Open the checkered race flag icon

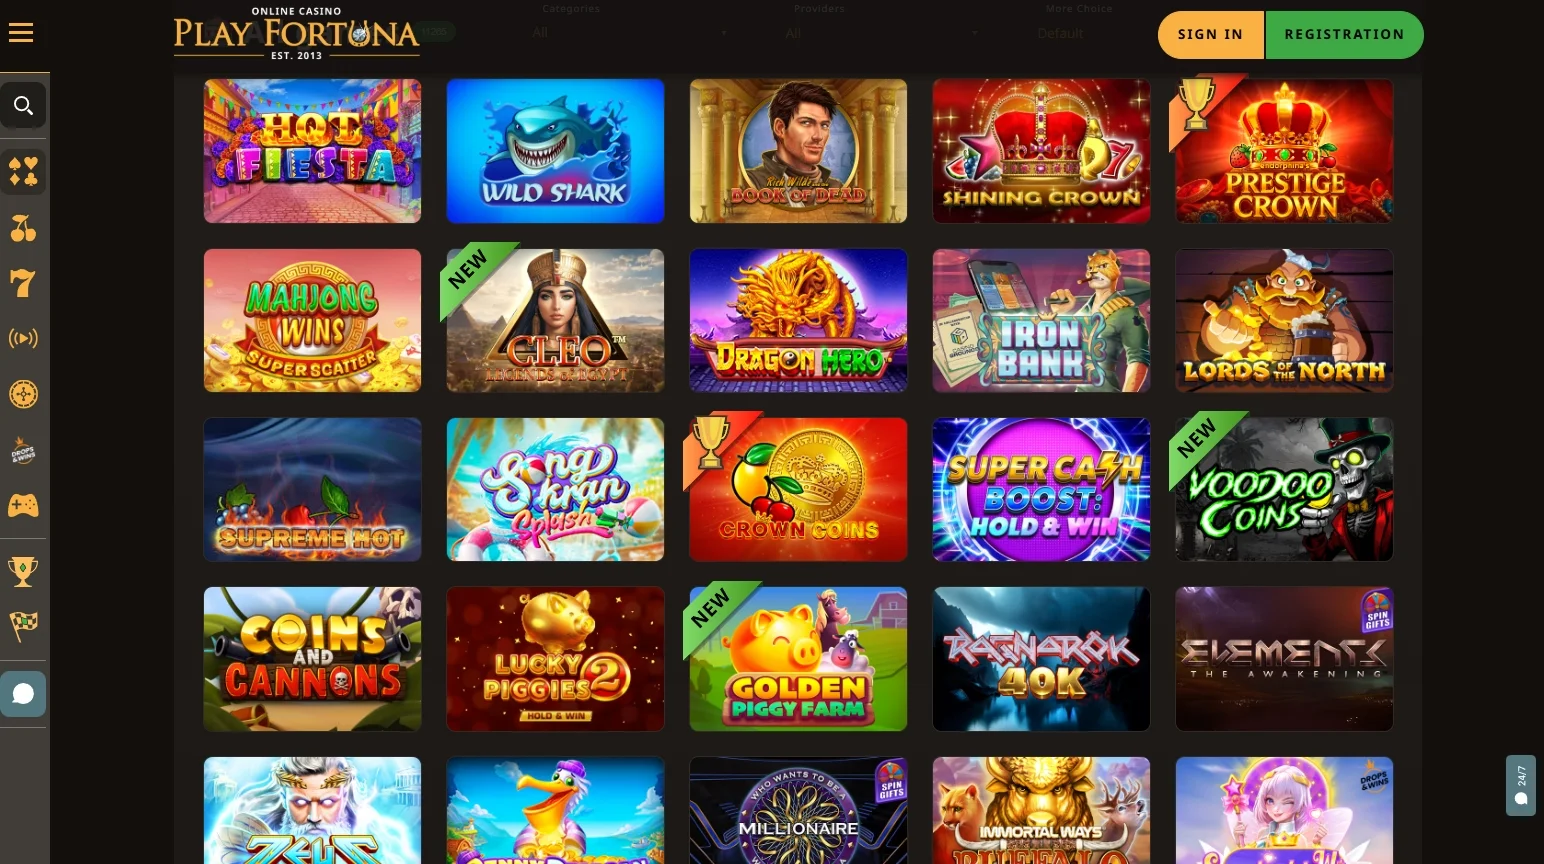[23, 626]
